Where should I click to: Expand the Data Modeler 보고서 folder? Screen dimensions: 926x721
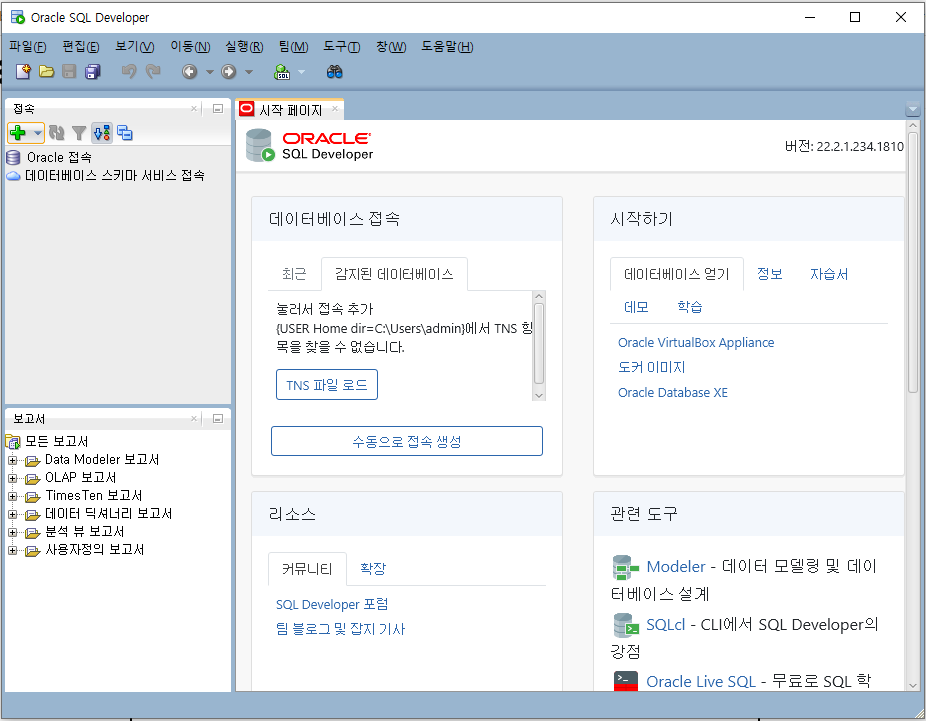(x=12, y=460)
